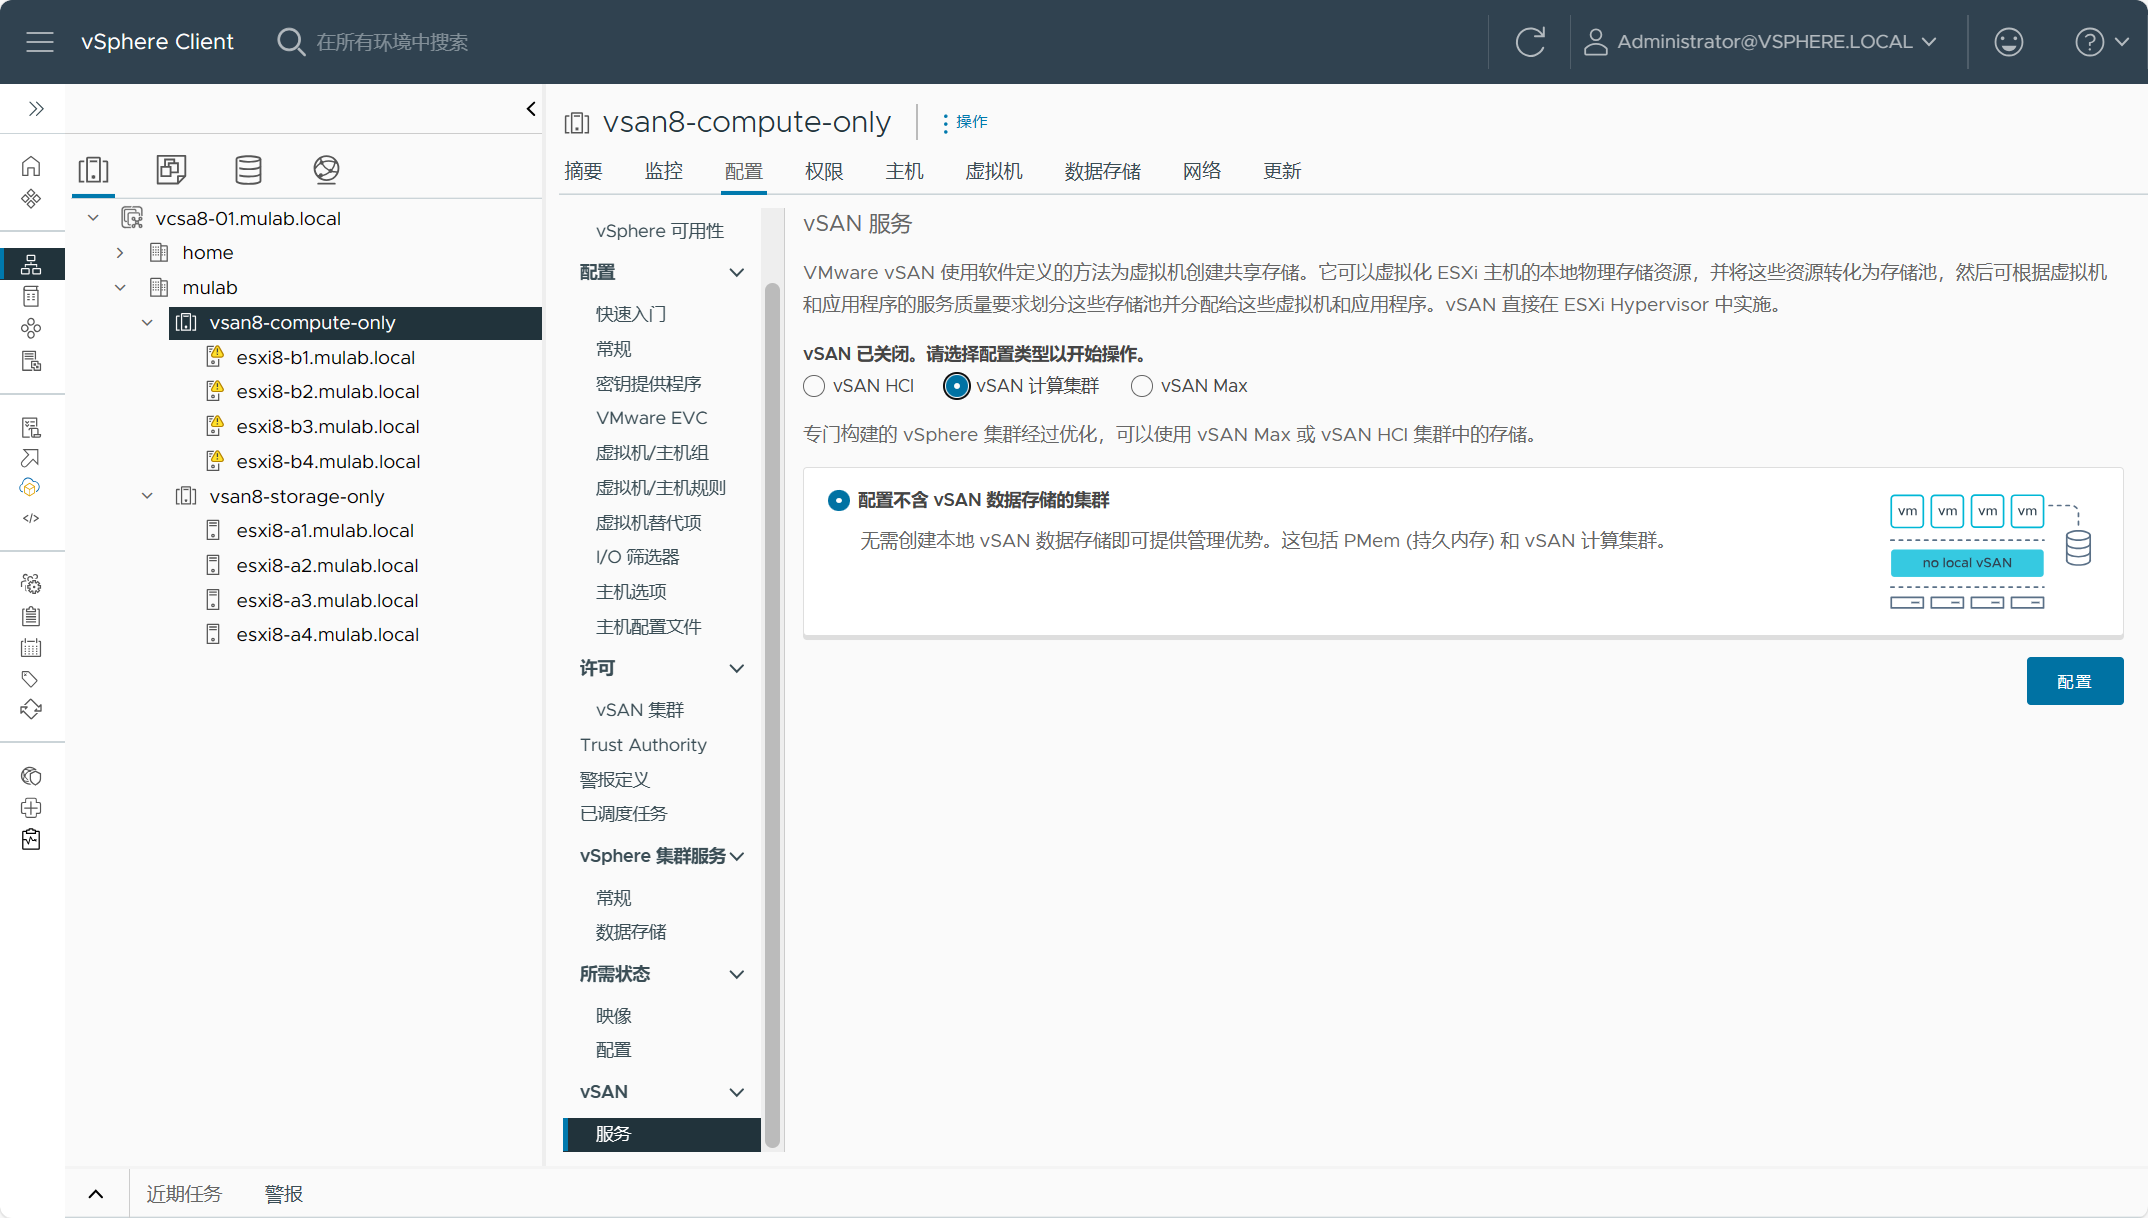
Task: Open Administration gear icon in sidebar
Action: [31, 584]
